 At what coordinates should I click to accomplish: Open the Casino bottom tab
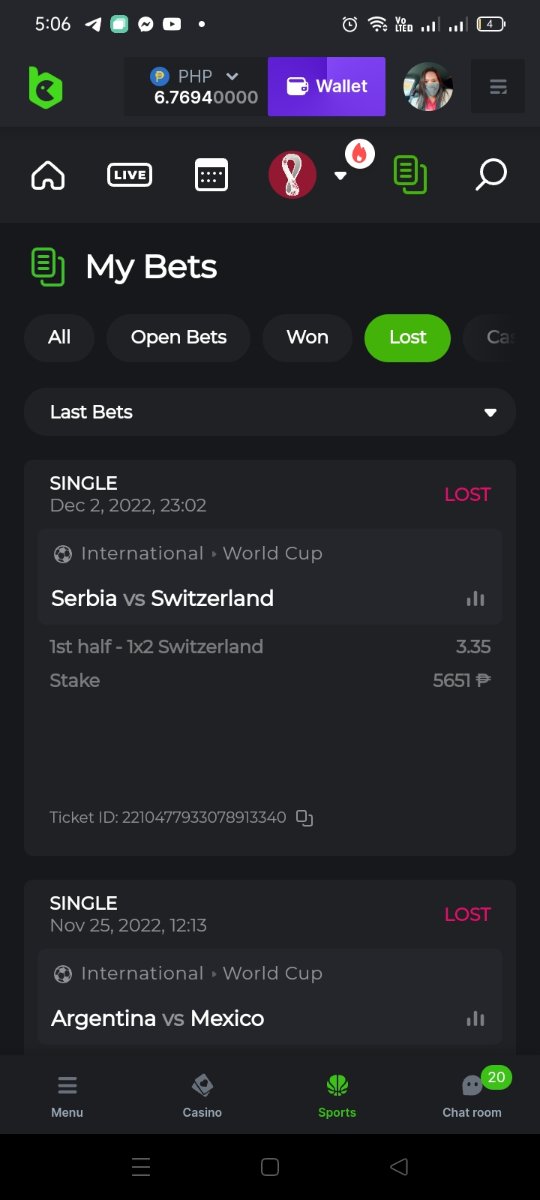click(202, 1095)
